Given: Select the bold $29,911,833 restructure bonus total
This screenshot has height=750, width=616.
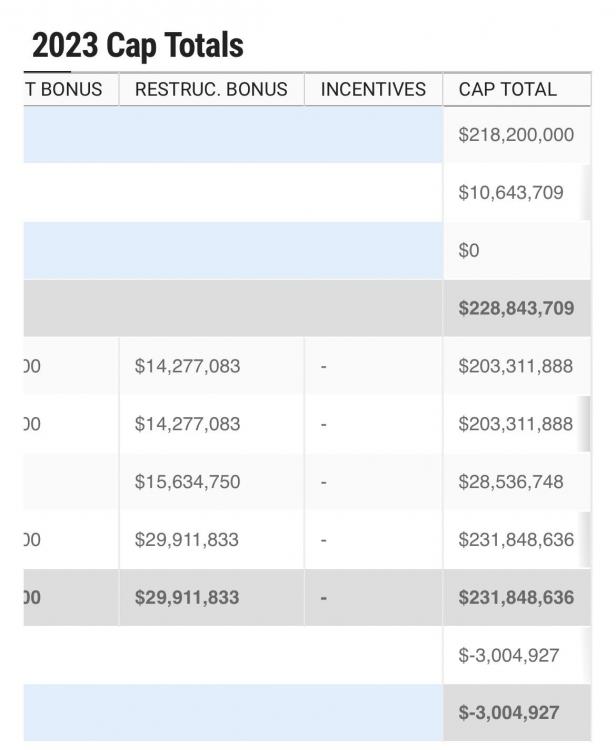Looking at the screenshot, I should [187, 598].
